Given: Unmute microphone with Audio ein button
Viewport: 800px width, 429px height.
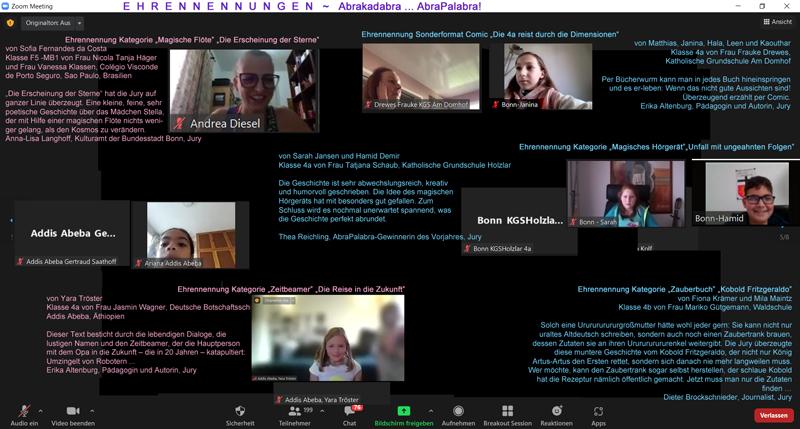Looking at the screenshot, I should pyautogui.click(x=24, y=415).
